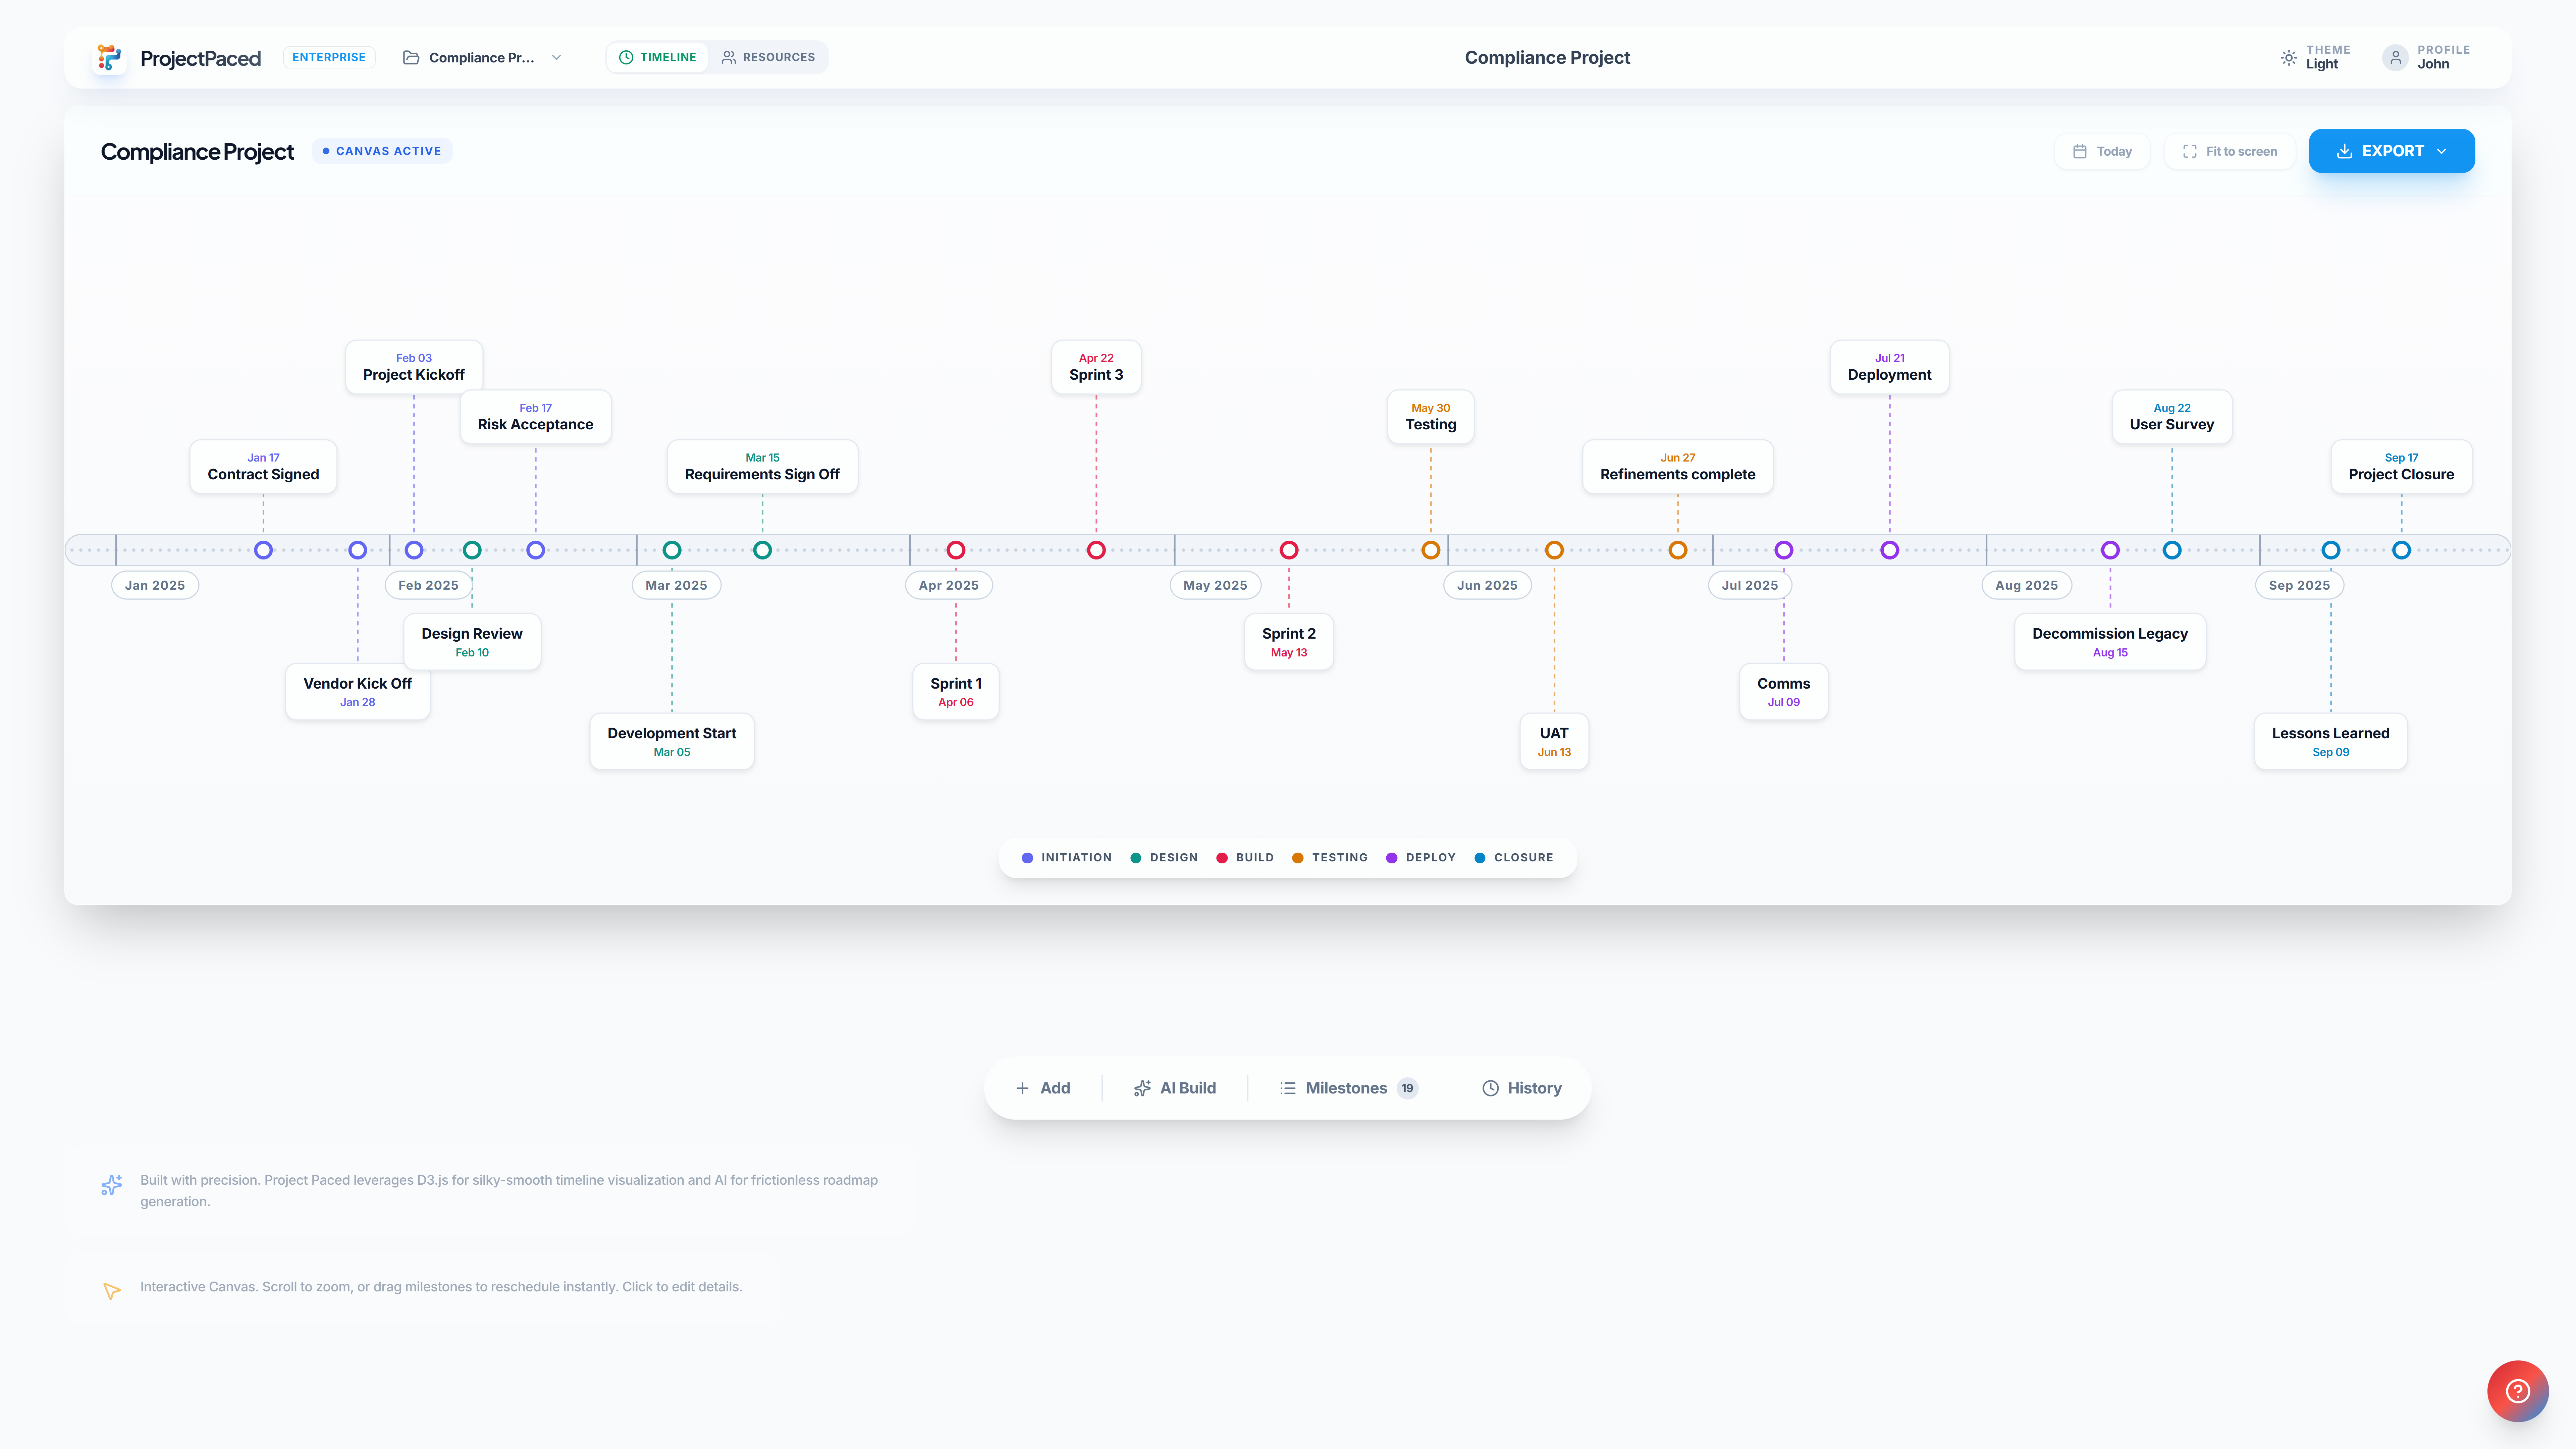
Task: Expand the project selector dropdown chevron
Action: [x=556, y=57]
